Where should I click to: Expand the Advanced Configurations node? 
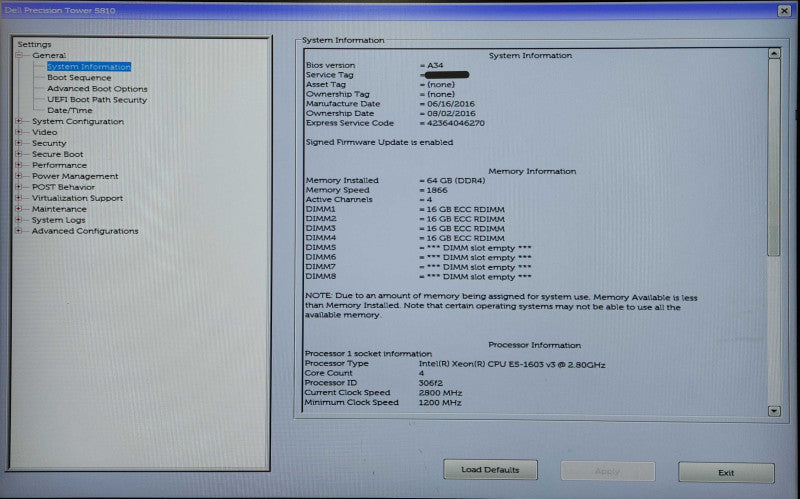[19, 231]
